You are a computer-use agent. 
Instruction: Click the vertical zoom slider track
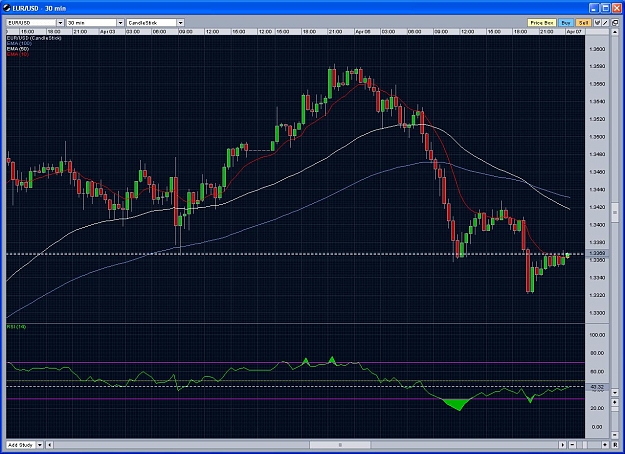click(x=615, y=419)
